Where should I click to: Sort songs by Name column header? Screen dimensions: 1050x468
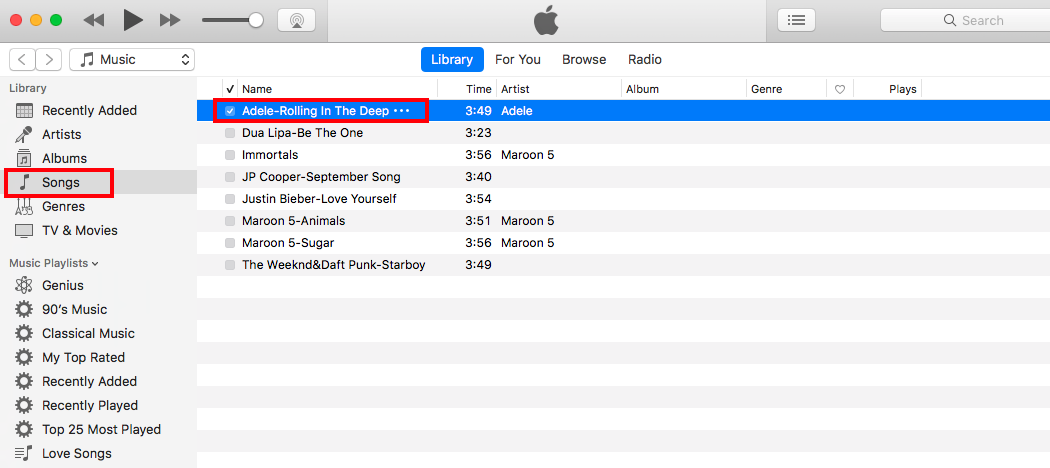(x=337, y=89)
